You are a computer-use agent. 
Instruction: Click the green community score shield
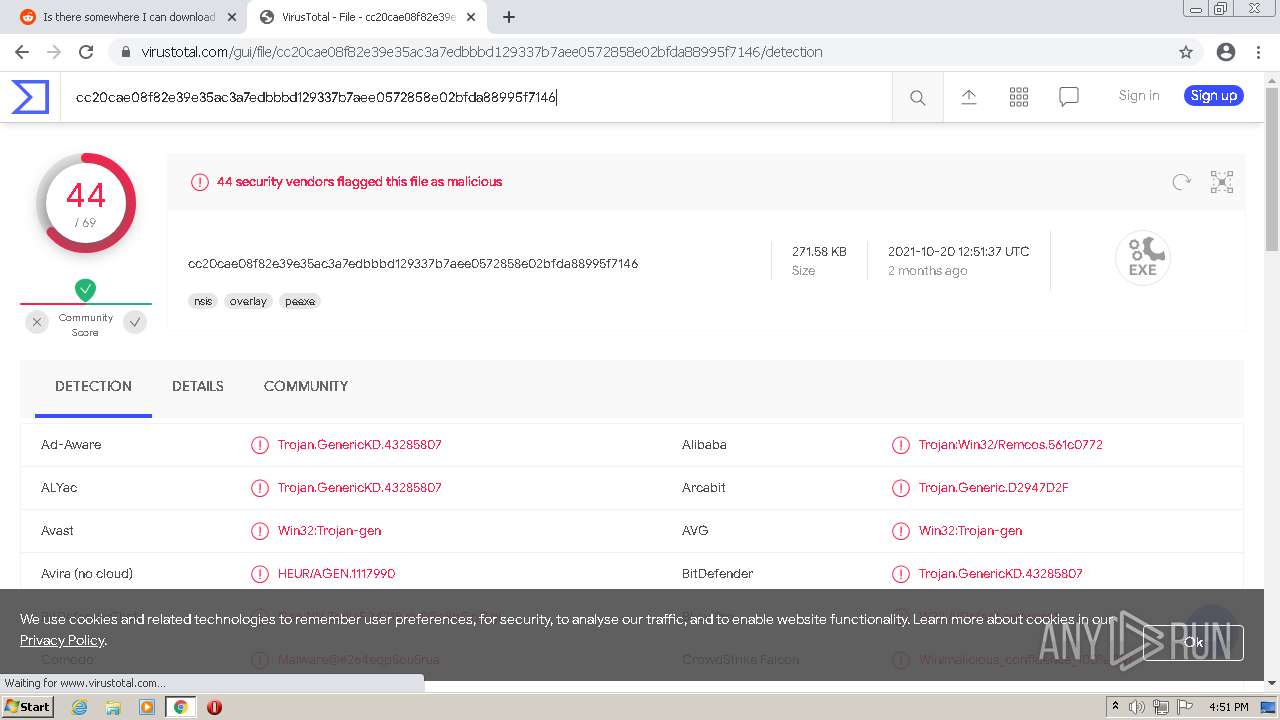tap(86, 290)
